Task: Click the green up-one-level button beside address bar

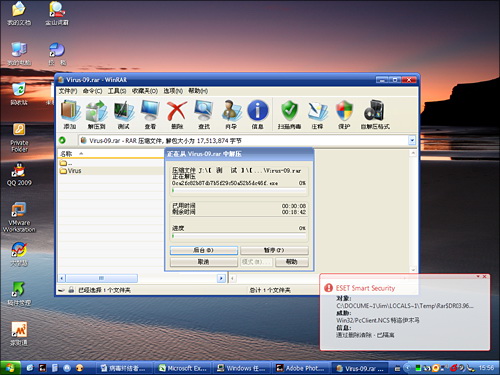Action: [62, 140]
